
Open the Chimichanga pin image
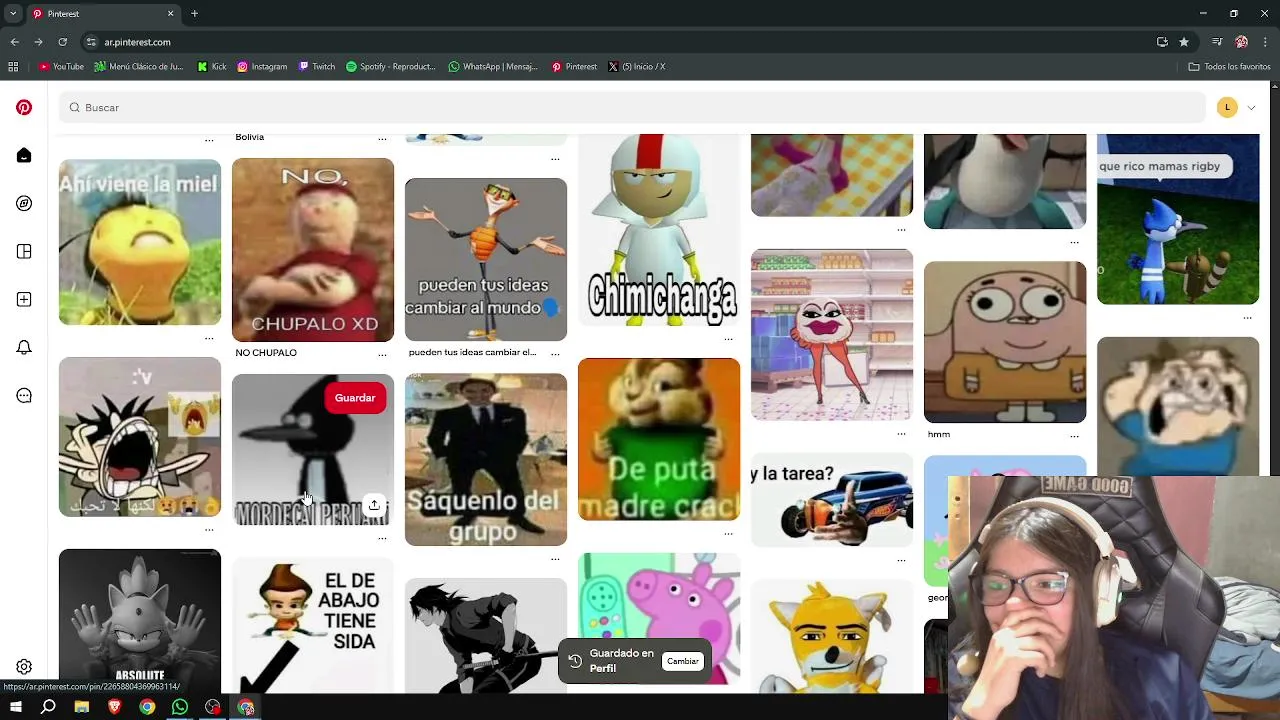pyautogui.click(x=659, y=230)
